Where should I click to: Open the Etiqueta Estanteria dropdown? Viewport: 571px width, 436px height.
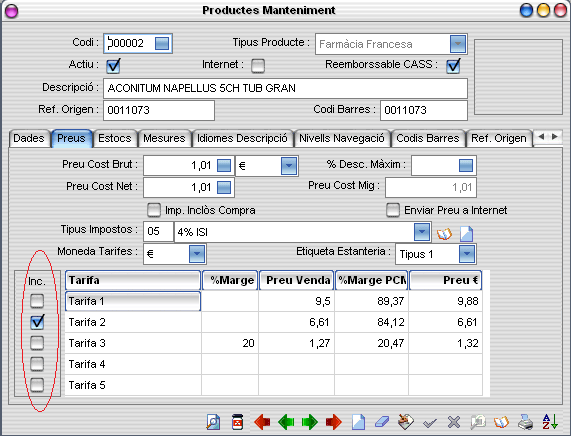point(467,254)
